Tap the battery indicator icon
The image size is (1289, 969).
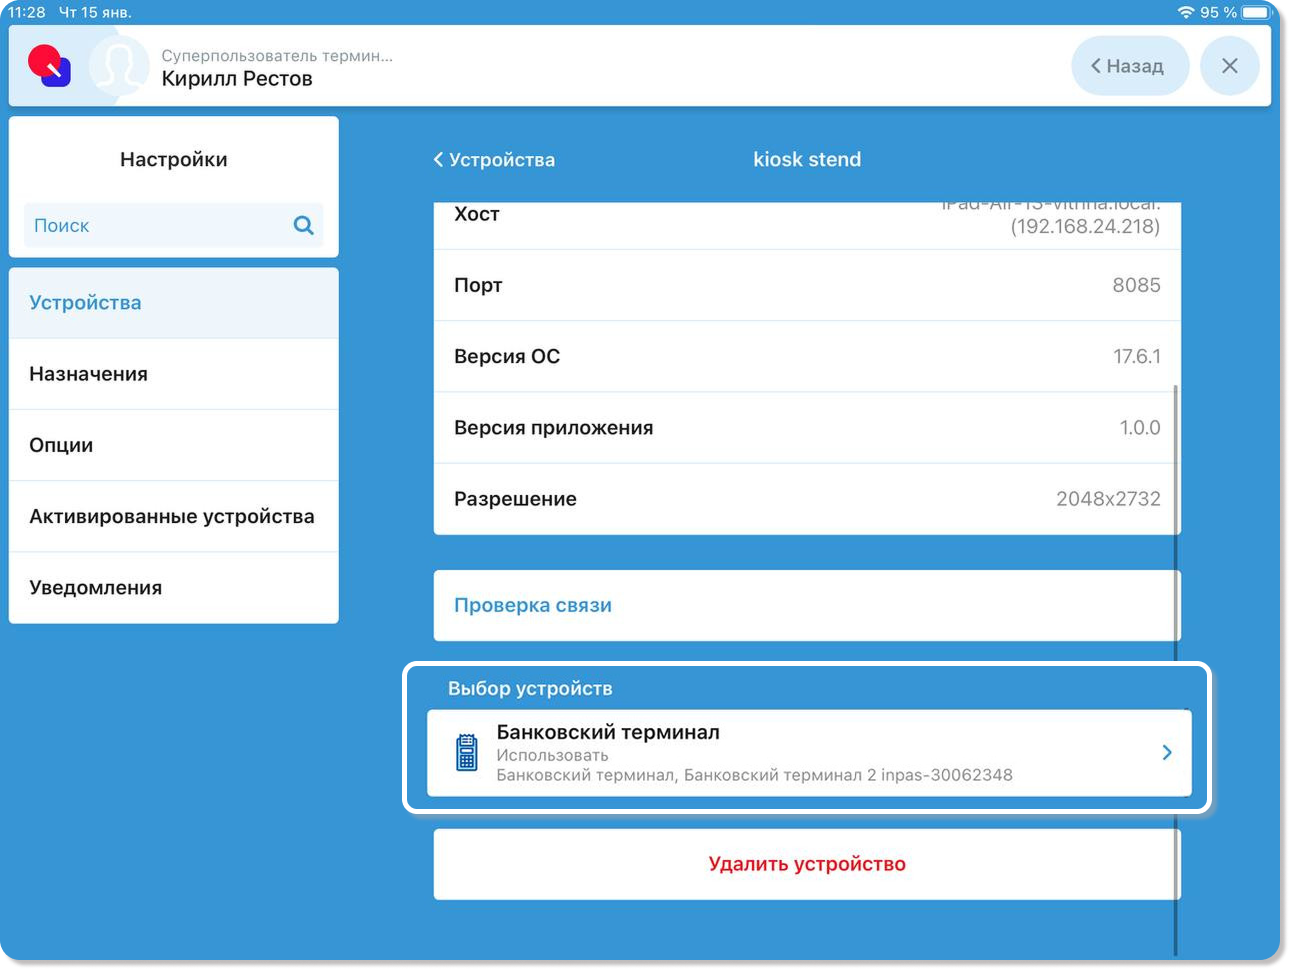(x=1256, y=12)
